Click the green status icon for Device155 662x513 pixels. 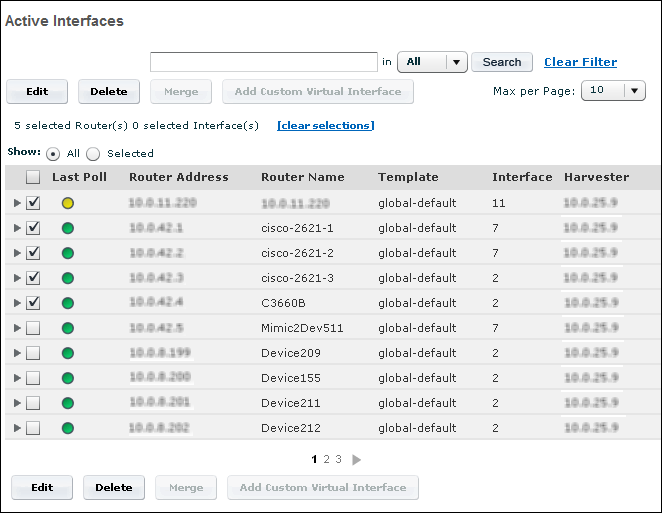[x=68, y=378]
